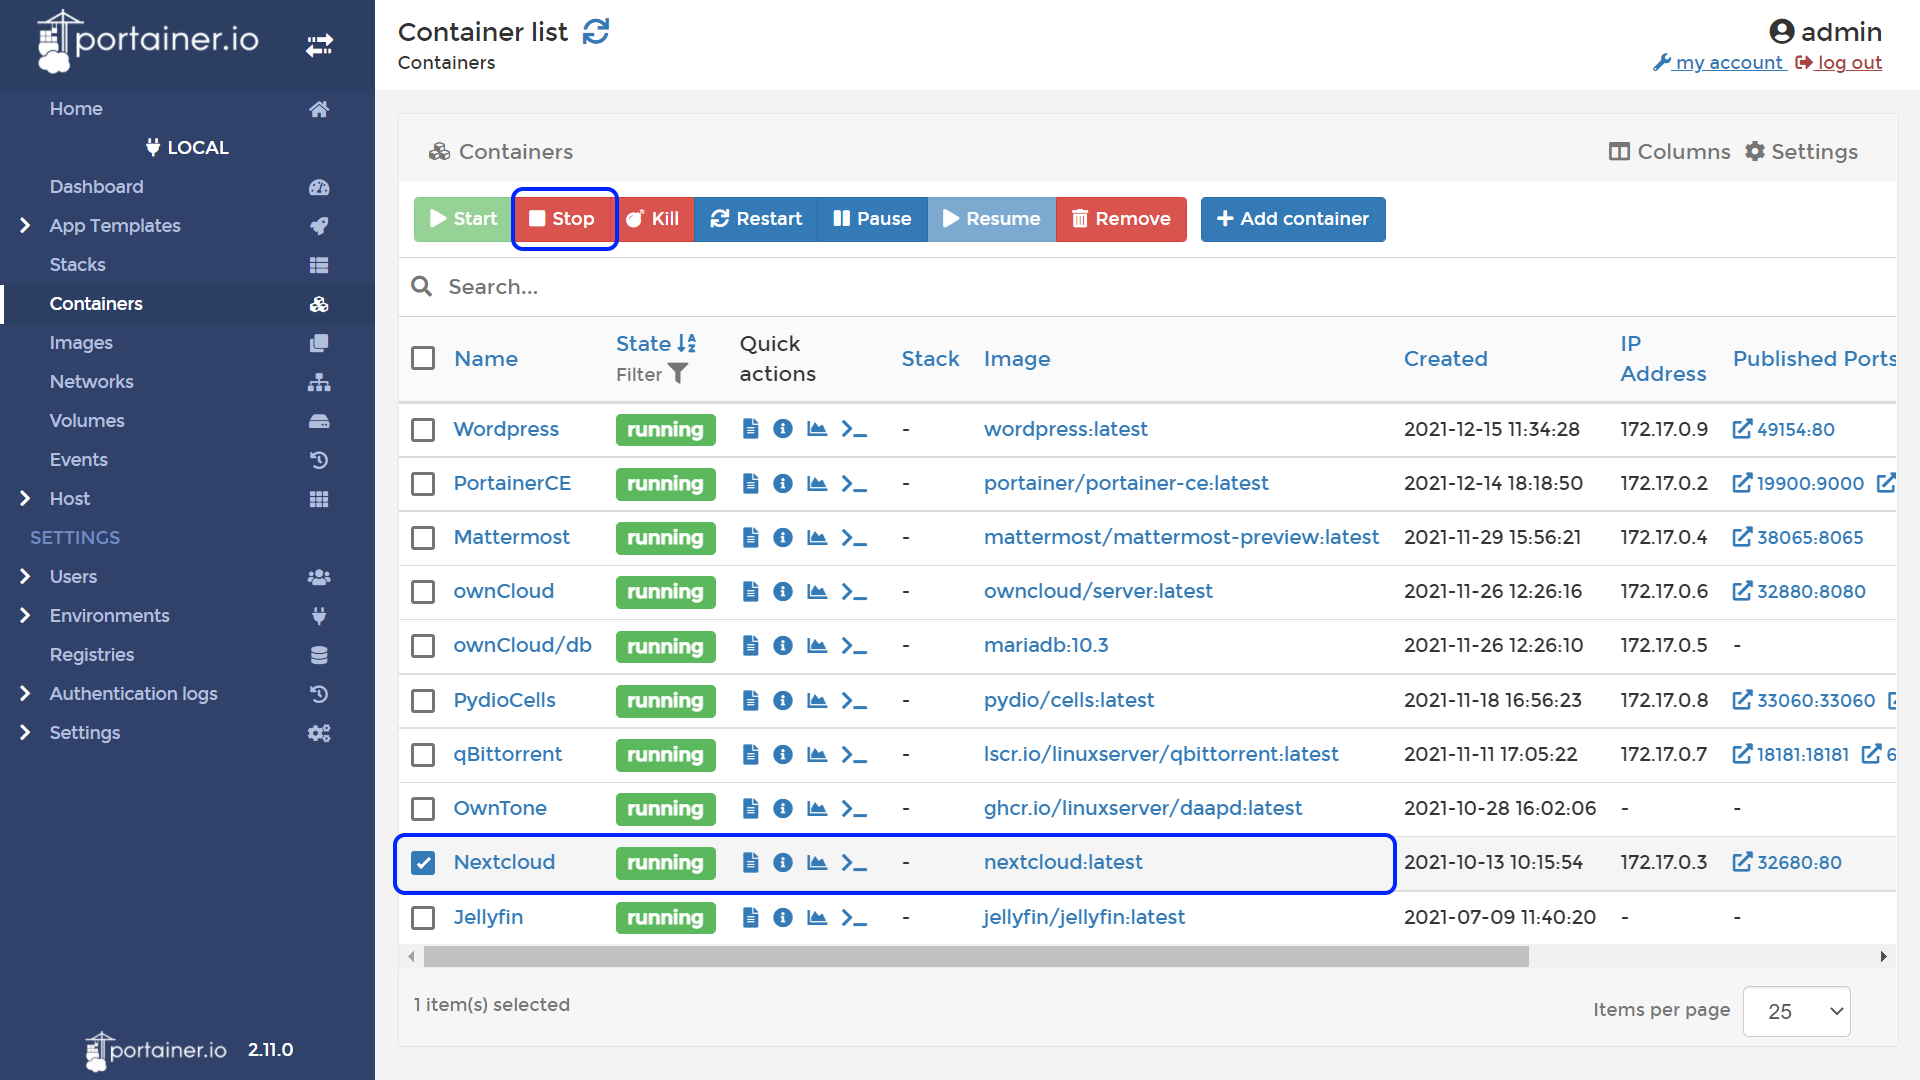Open my account link
1920x1080 pixels.
coord(1720,63)
